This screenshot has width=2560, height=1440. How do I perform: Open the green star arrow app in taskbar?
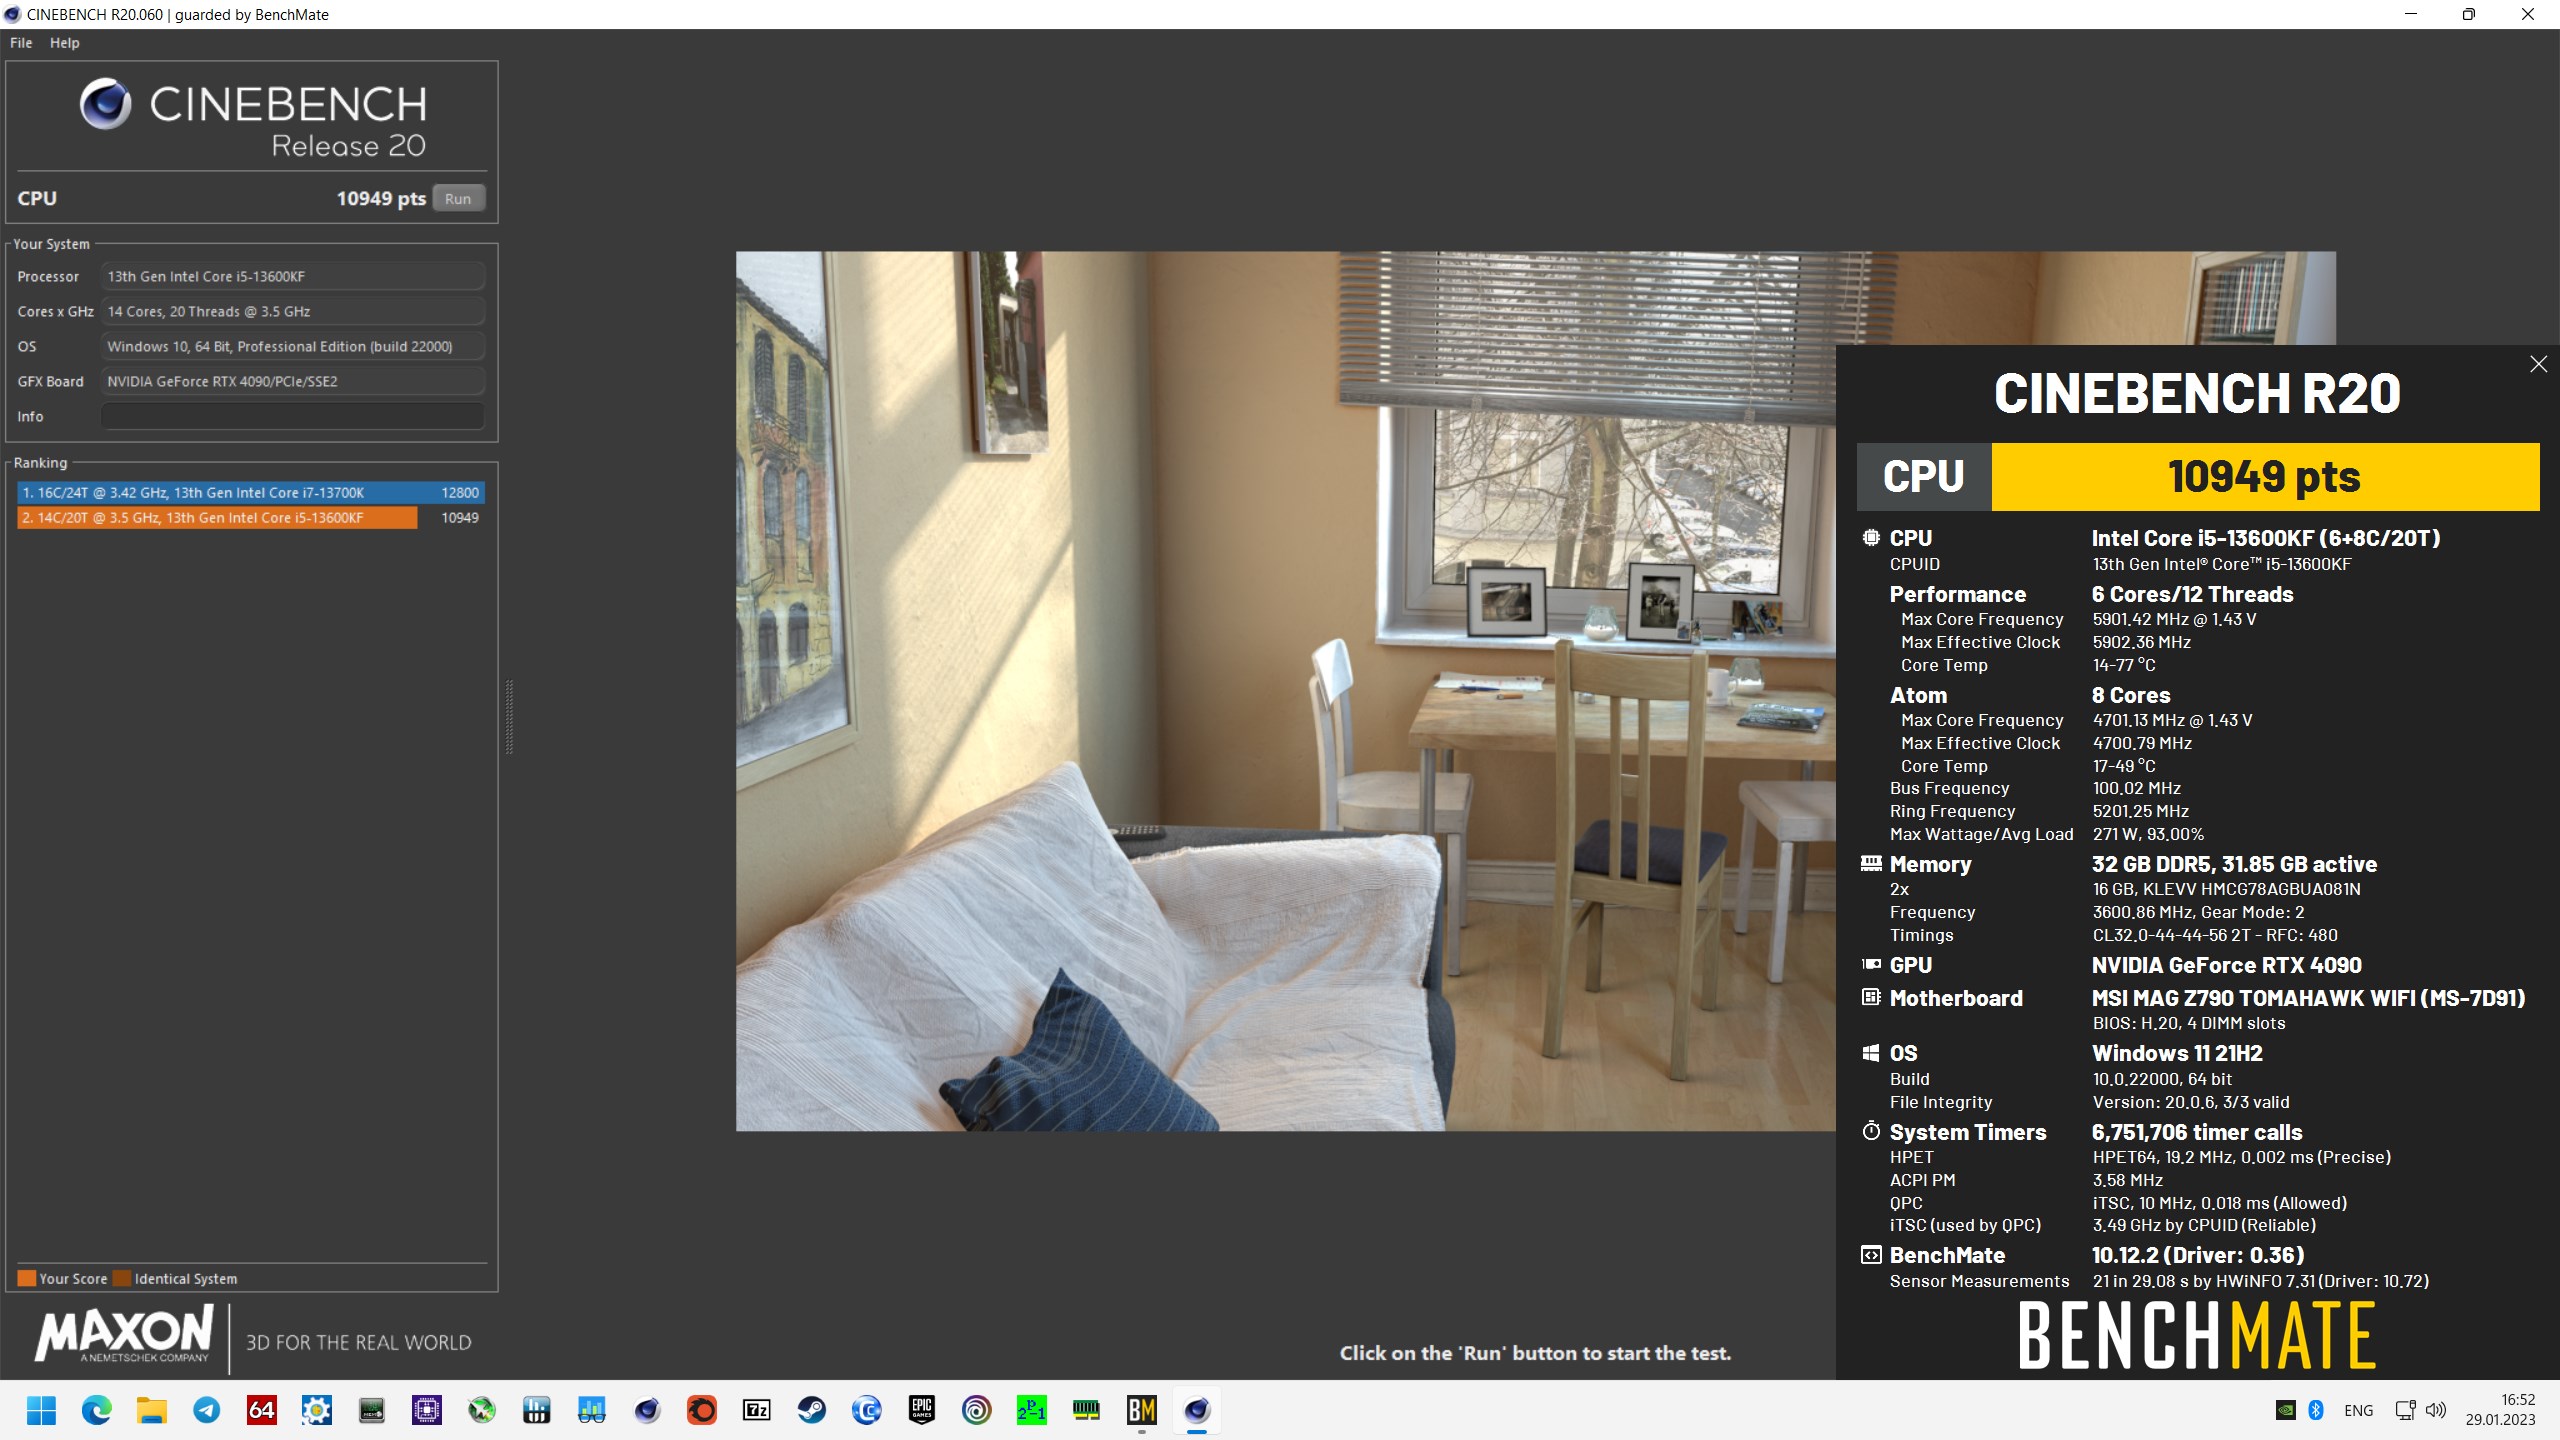pos(482,1410)
